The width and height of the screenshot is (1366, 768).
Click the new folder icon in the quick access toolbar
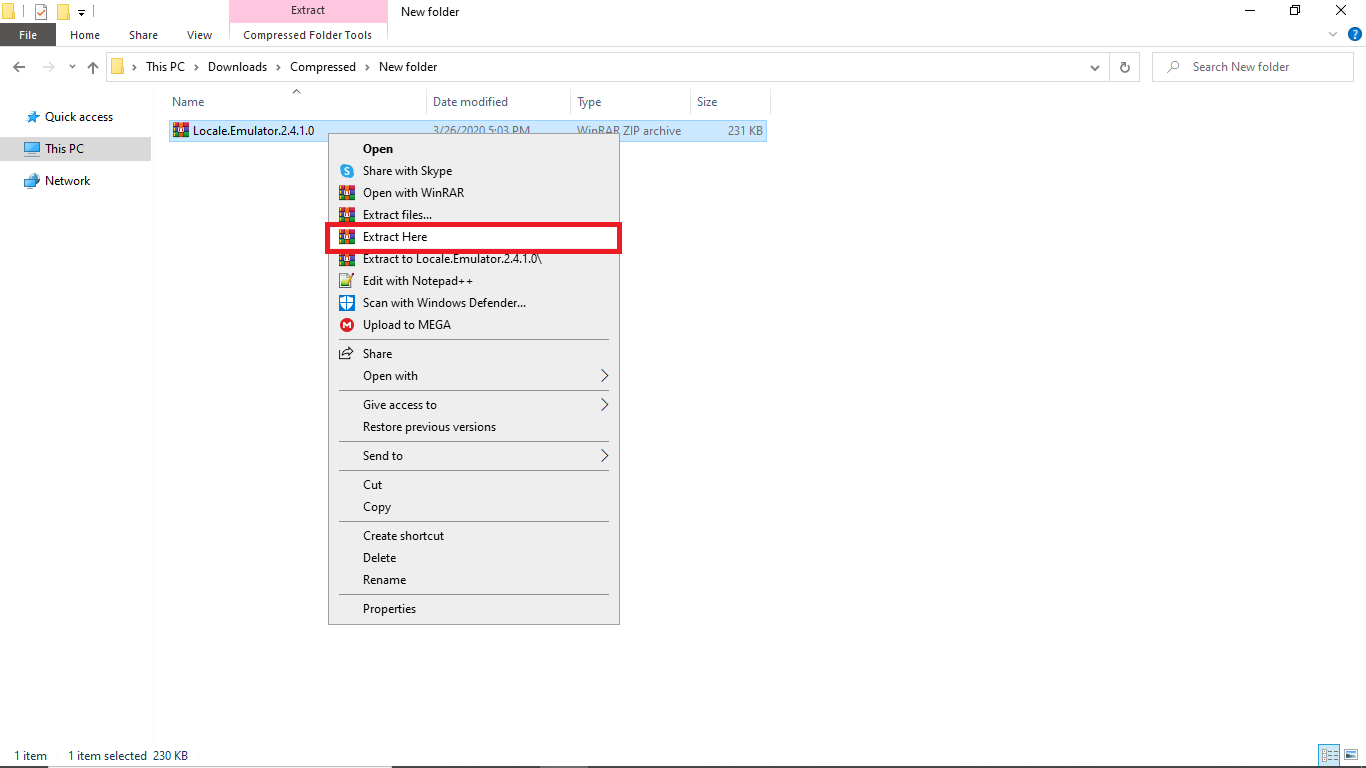point(63,12)
